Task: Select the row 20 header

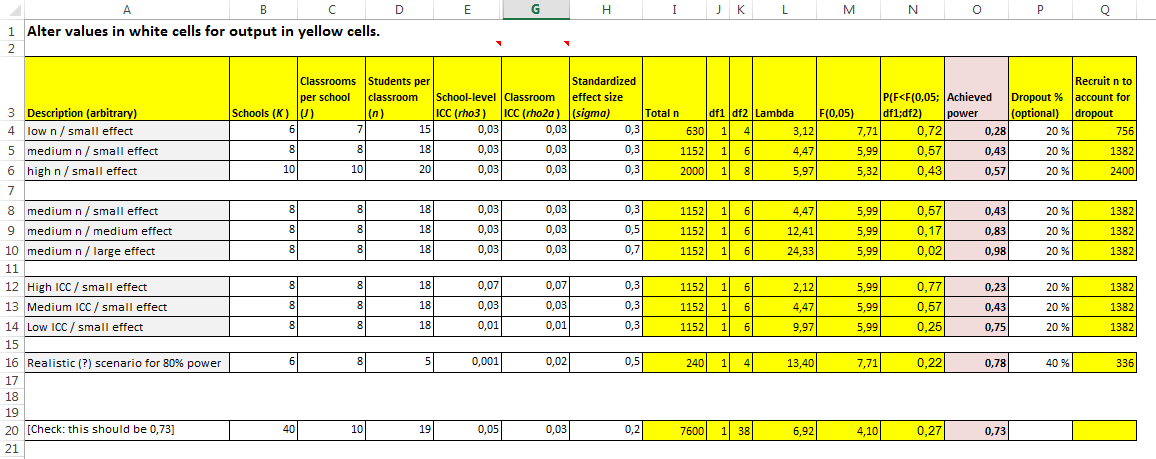Action: coord(11,430)
